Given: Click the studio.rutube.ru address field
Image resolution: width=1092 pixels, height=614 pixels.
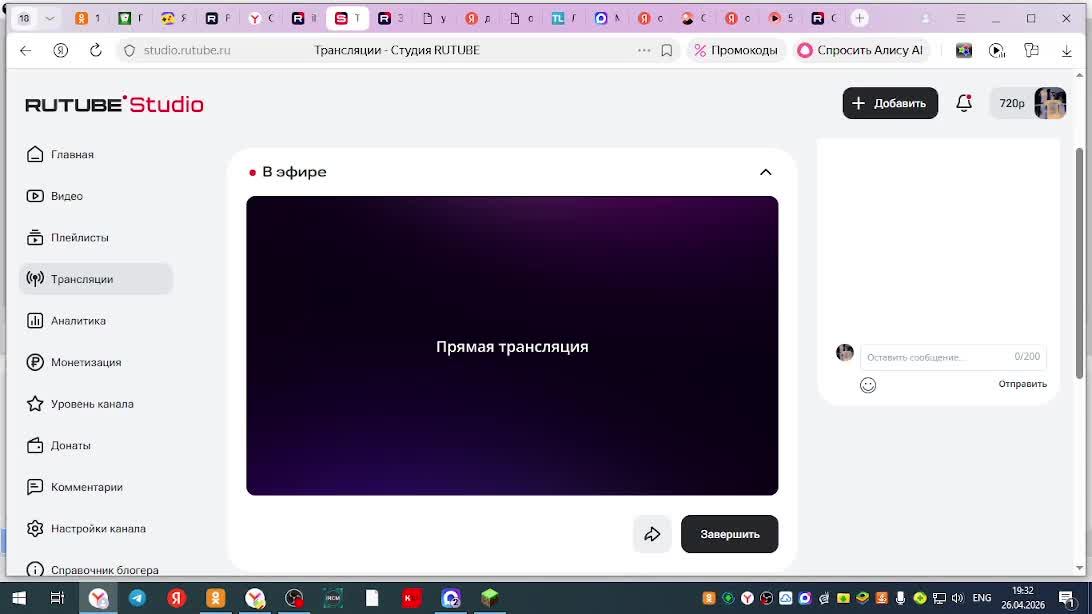Looking at the screenshot, I should 187,50.
